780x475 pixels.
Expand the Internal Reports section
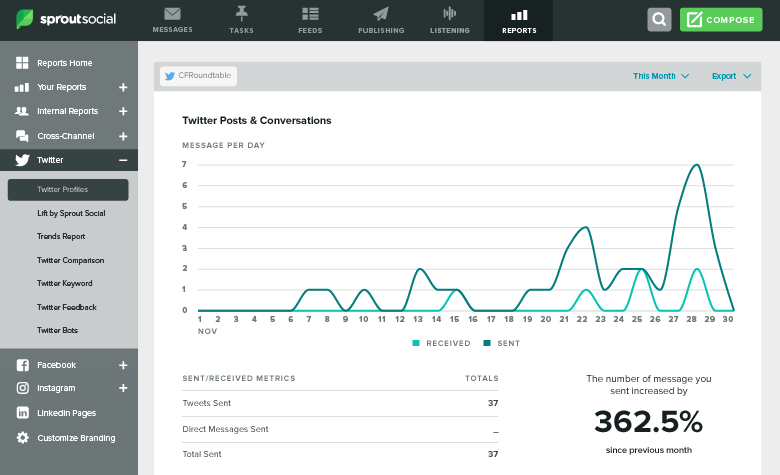coord(123,111)
